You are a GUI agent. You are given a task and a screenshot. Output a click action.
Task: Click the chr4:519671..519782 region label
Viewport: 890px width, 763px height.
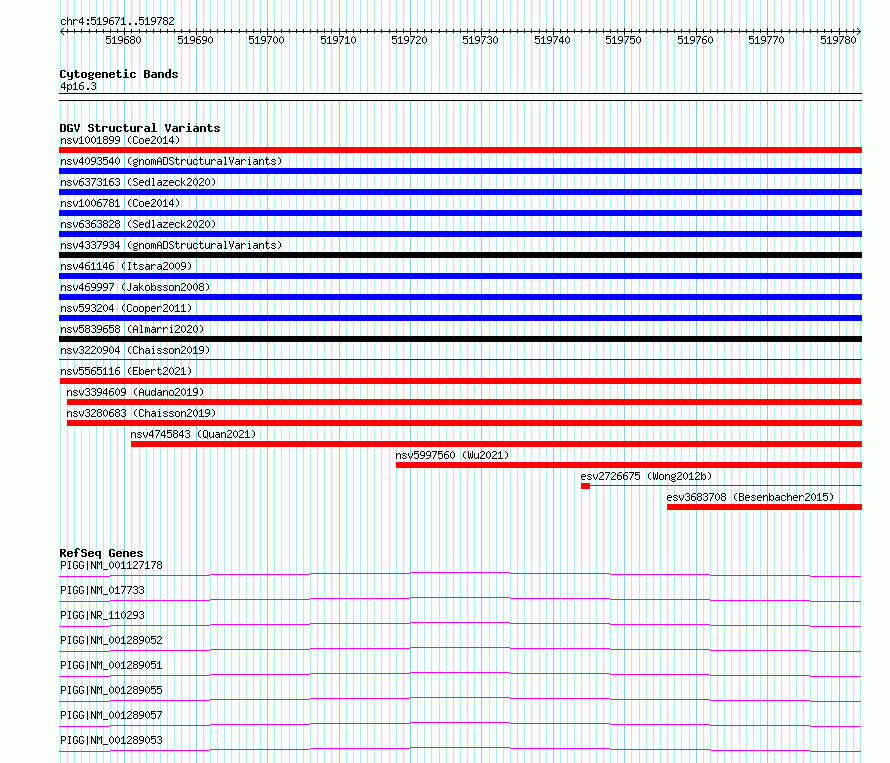(x=117, y=22)
